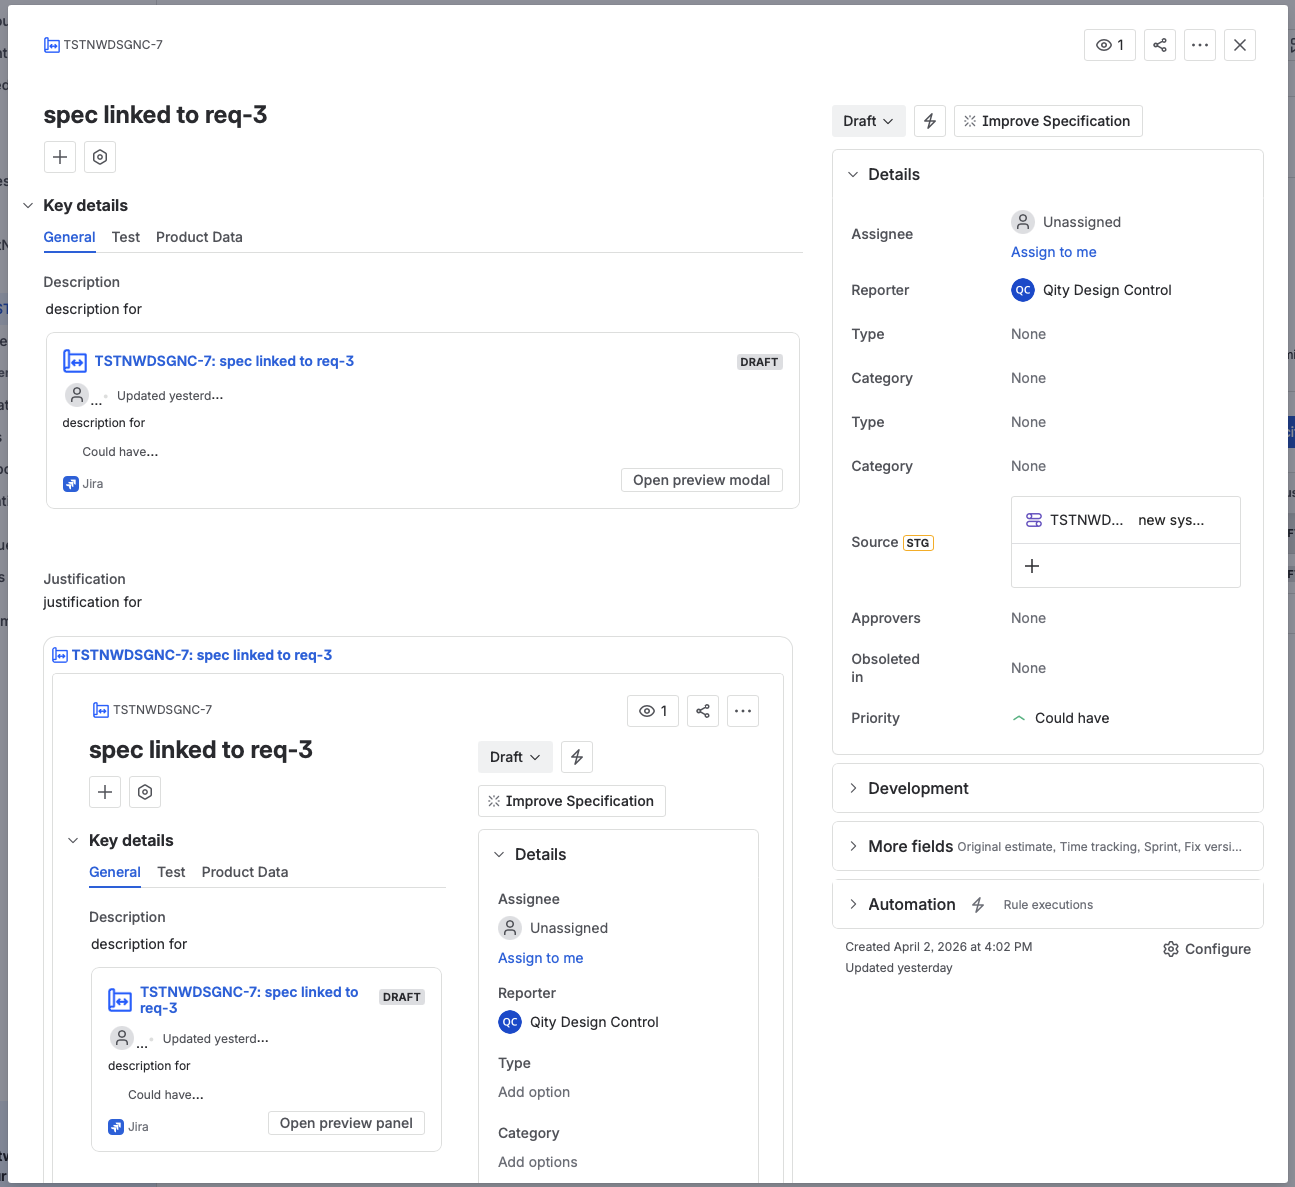Viewport: 1295px width, 1187px height.
Task: Click Assign to me in right Details
Action: pos(1053,252)
